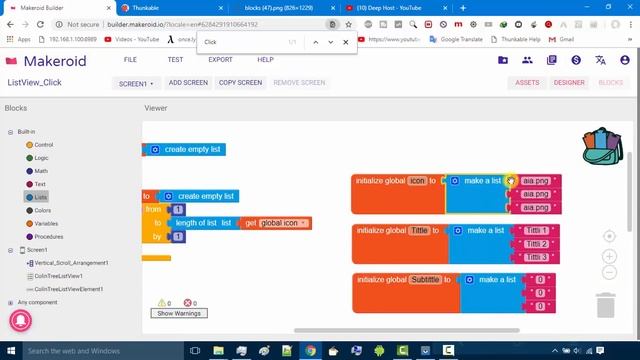Collapse the Screen1 tree node

click(10, 250)
